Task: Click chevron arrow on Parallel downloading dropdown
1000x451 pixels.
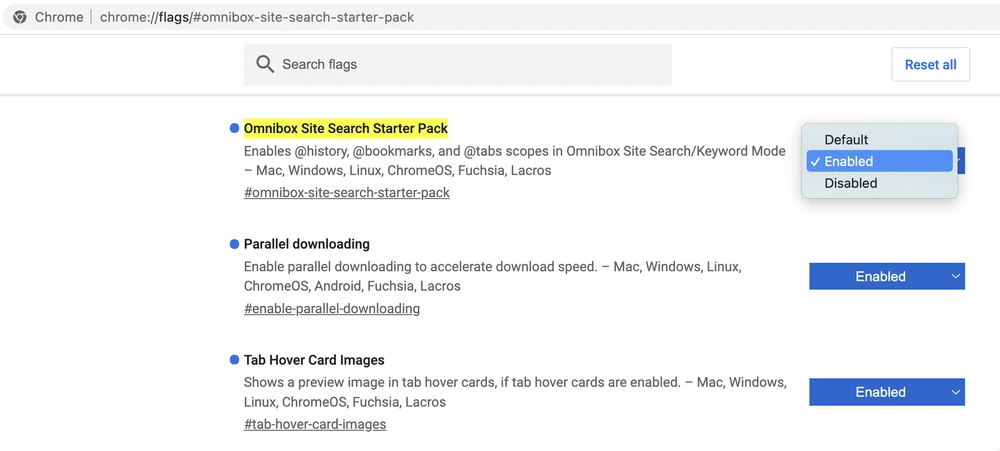Action: click(x=955, y=276)
